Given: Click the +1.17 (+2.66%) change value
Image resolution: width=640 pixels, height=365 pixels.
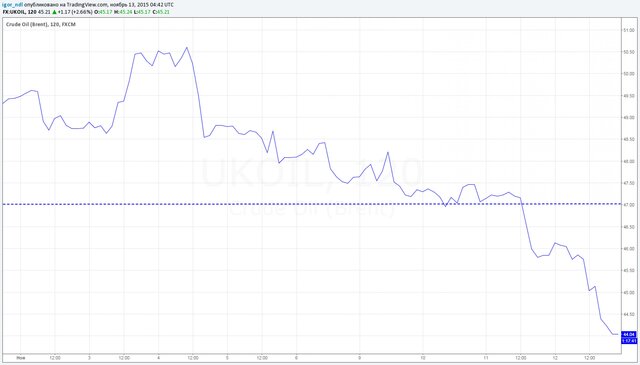Looking at the screenshot, I should tap(75, 12).
